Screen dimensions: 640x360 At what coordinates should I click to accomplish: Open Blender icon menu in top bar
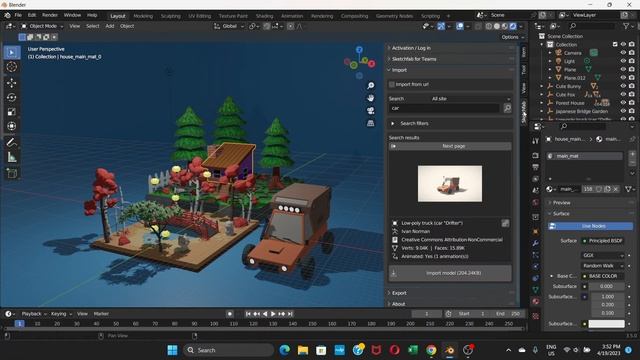7,15
